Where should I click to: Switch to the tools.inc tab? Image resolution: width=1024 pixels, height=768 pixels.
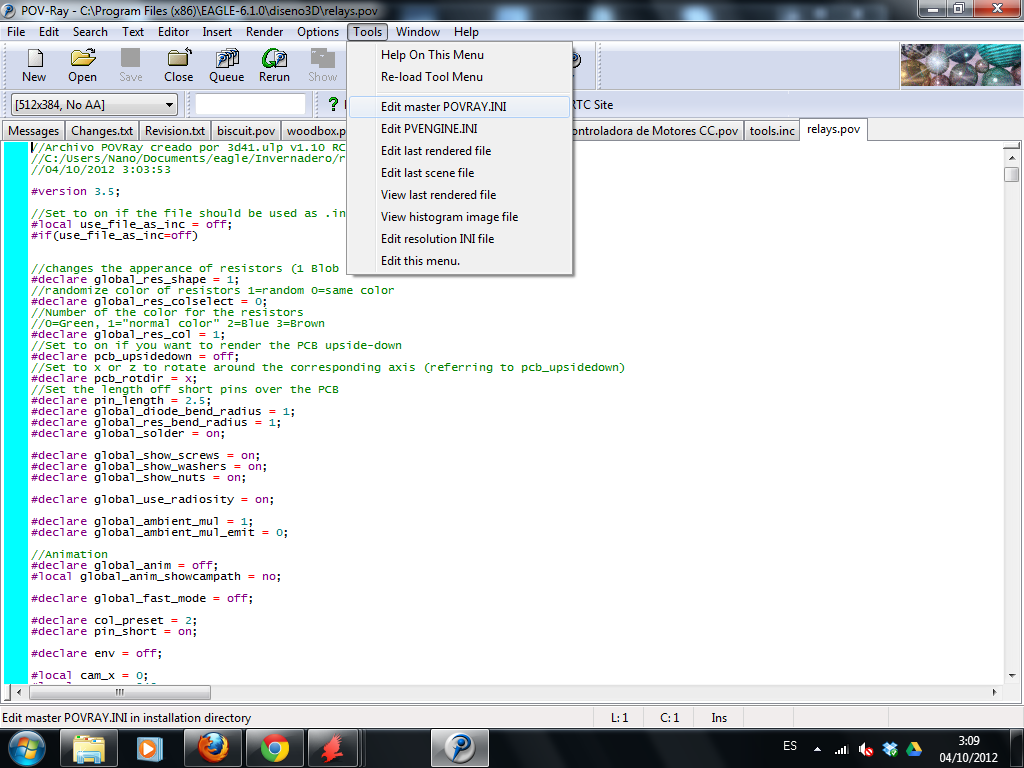coord(772,131)
